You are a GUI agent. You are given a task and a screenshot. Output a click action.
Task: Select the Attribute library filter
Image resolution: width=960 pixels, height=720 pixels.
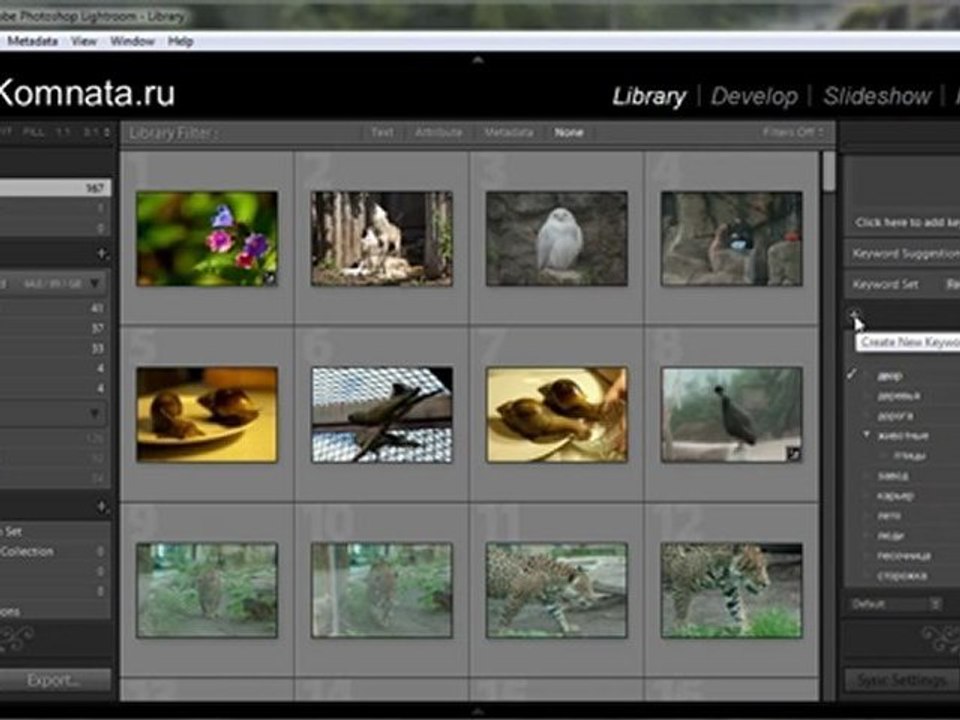coord(438,132)
